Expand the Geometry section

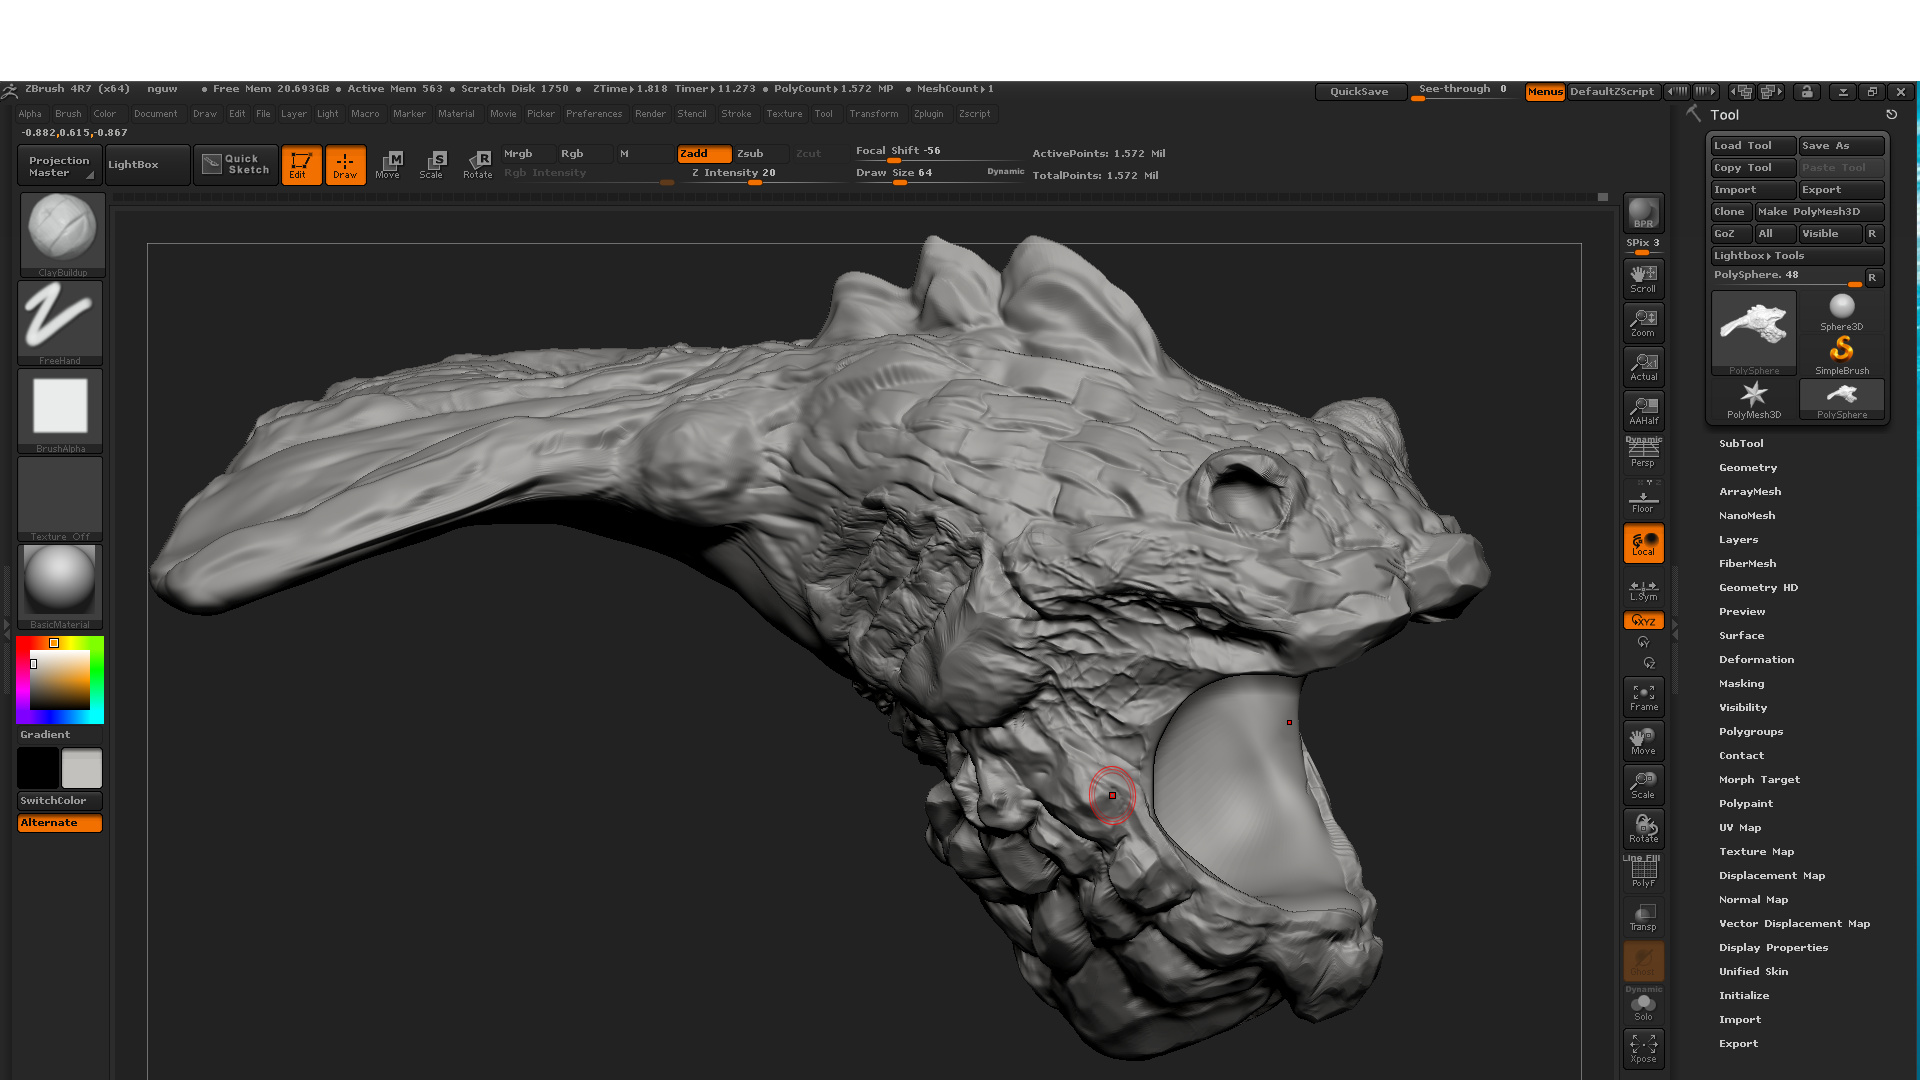click(1747, 467)
